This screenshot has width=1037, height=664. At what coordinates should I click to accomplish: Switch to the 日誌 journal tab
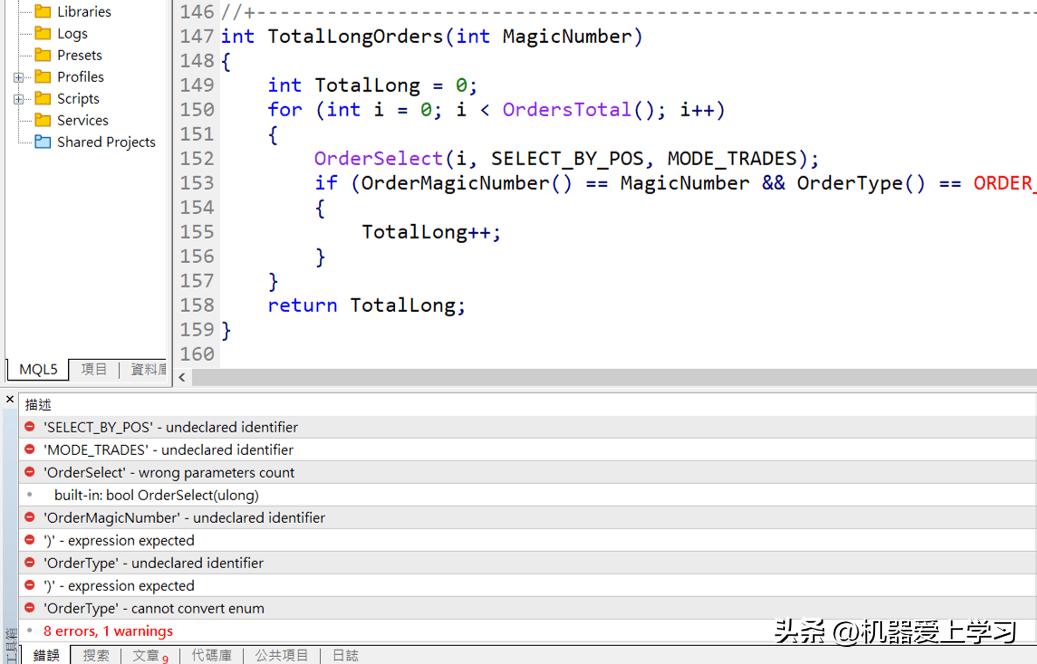click(345, 655)
